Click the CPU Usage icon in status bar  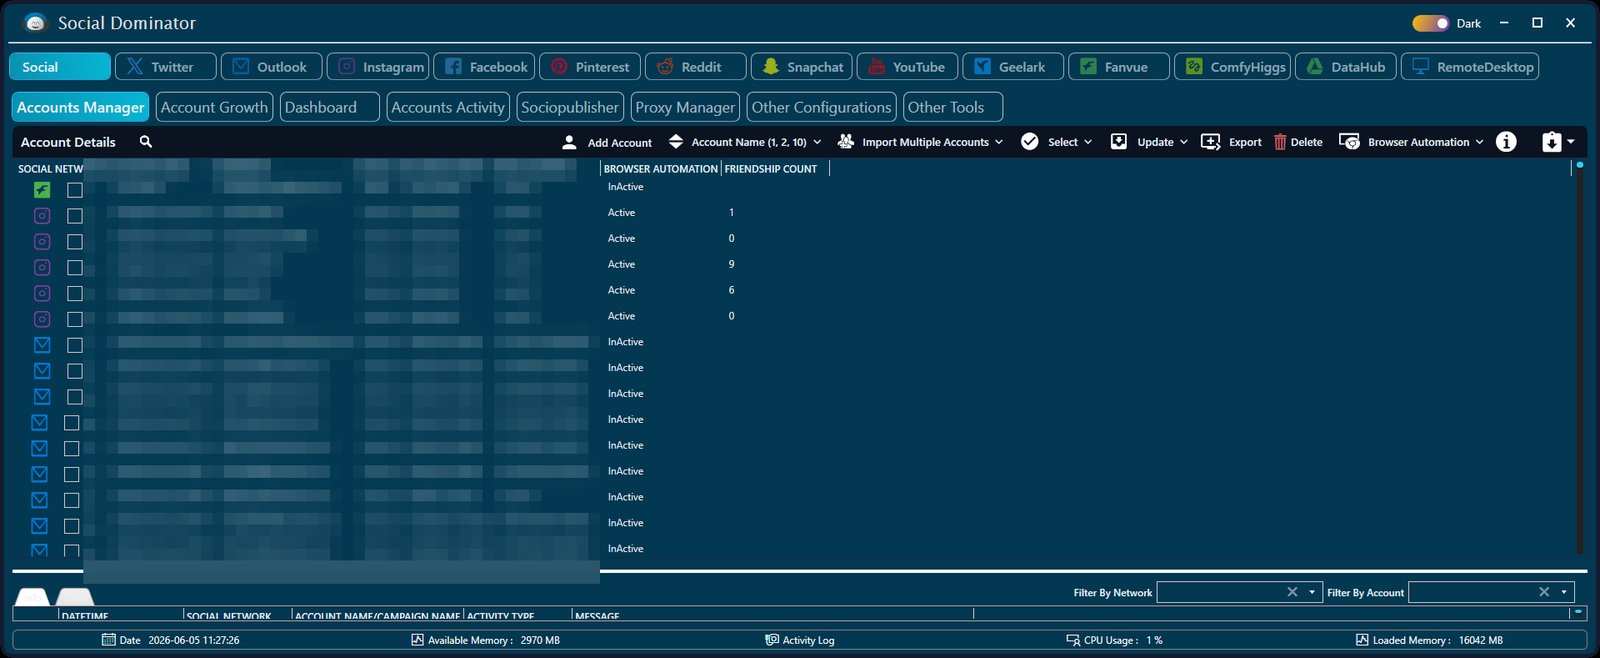pyautogui.click(x=1073, y=640)
